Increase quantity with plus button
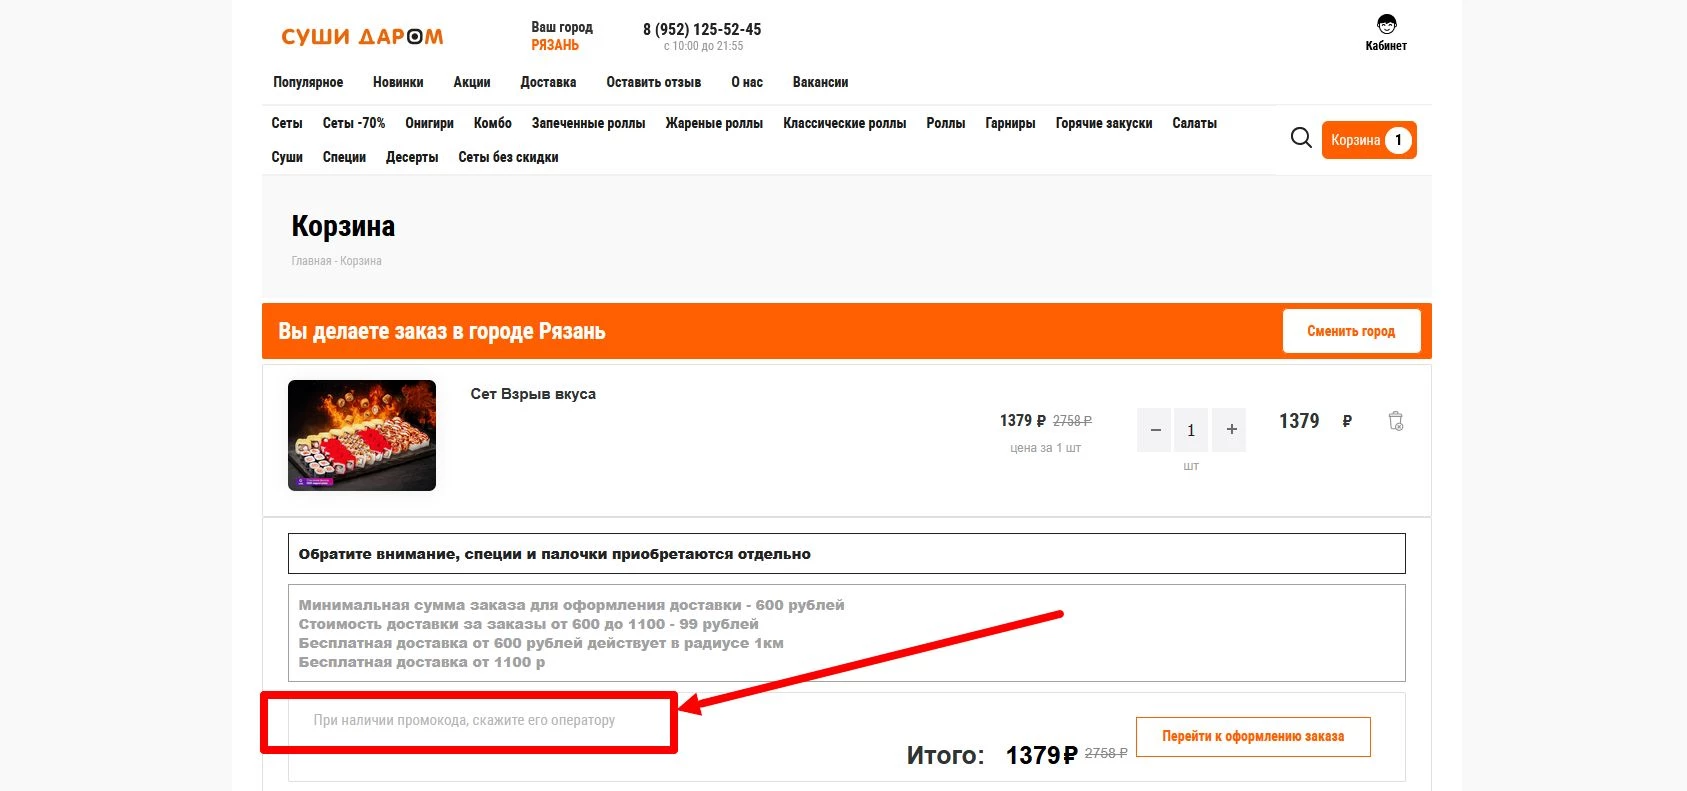Screen dimensions: 1687x791 [x=1231, y=429]
